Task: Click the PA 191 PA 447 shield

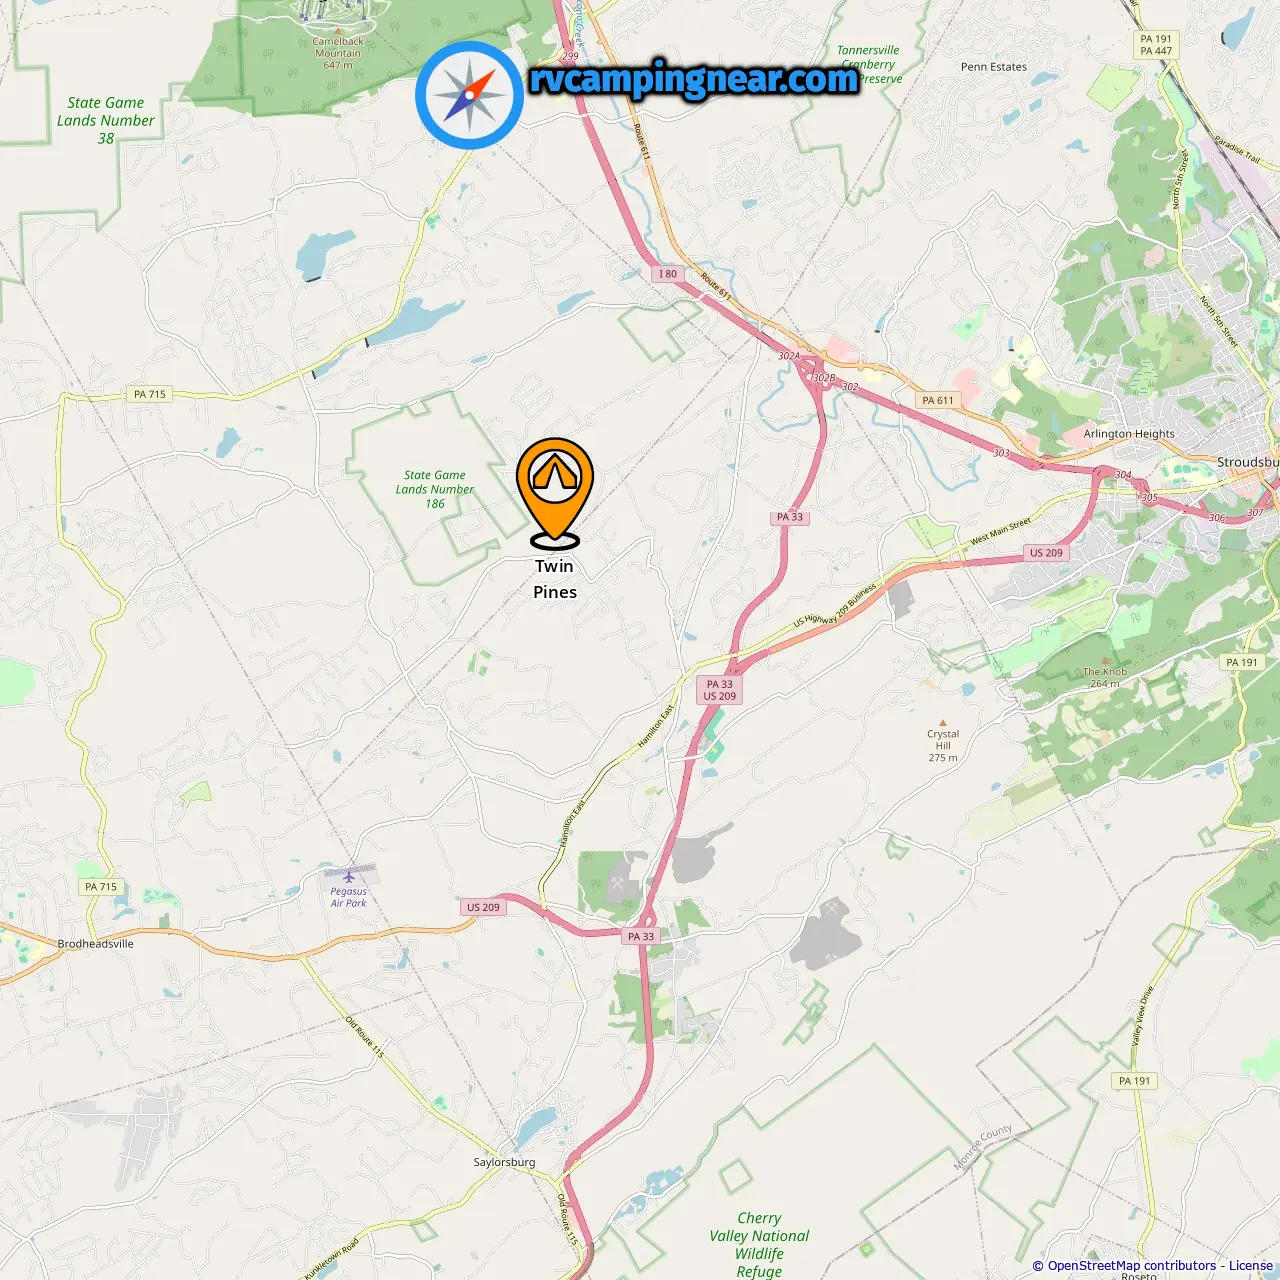Action: [1156, 45]
